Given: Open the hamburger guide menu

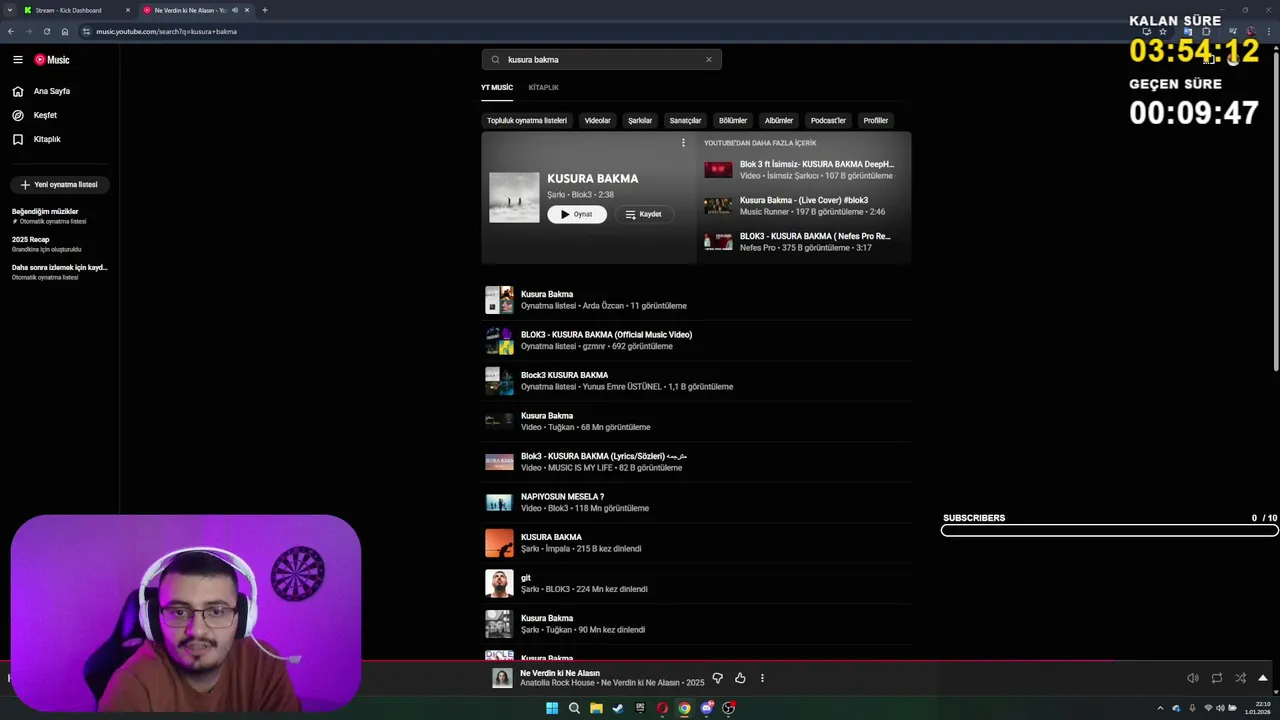Looking at the screenshot, I should coord(17,60).
